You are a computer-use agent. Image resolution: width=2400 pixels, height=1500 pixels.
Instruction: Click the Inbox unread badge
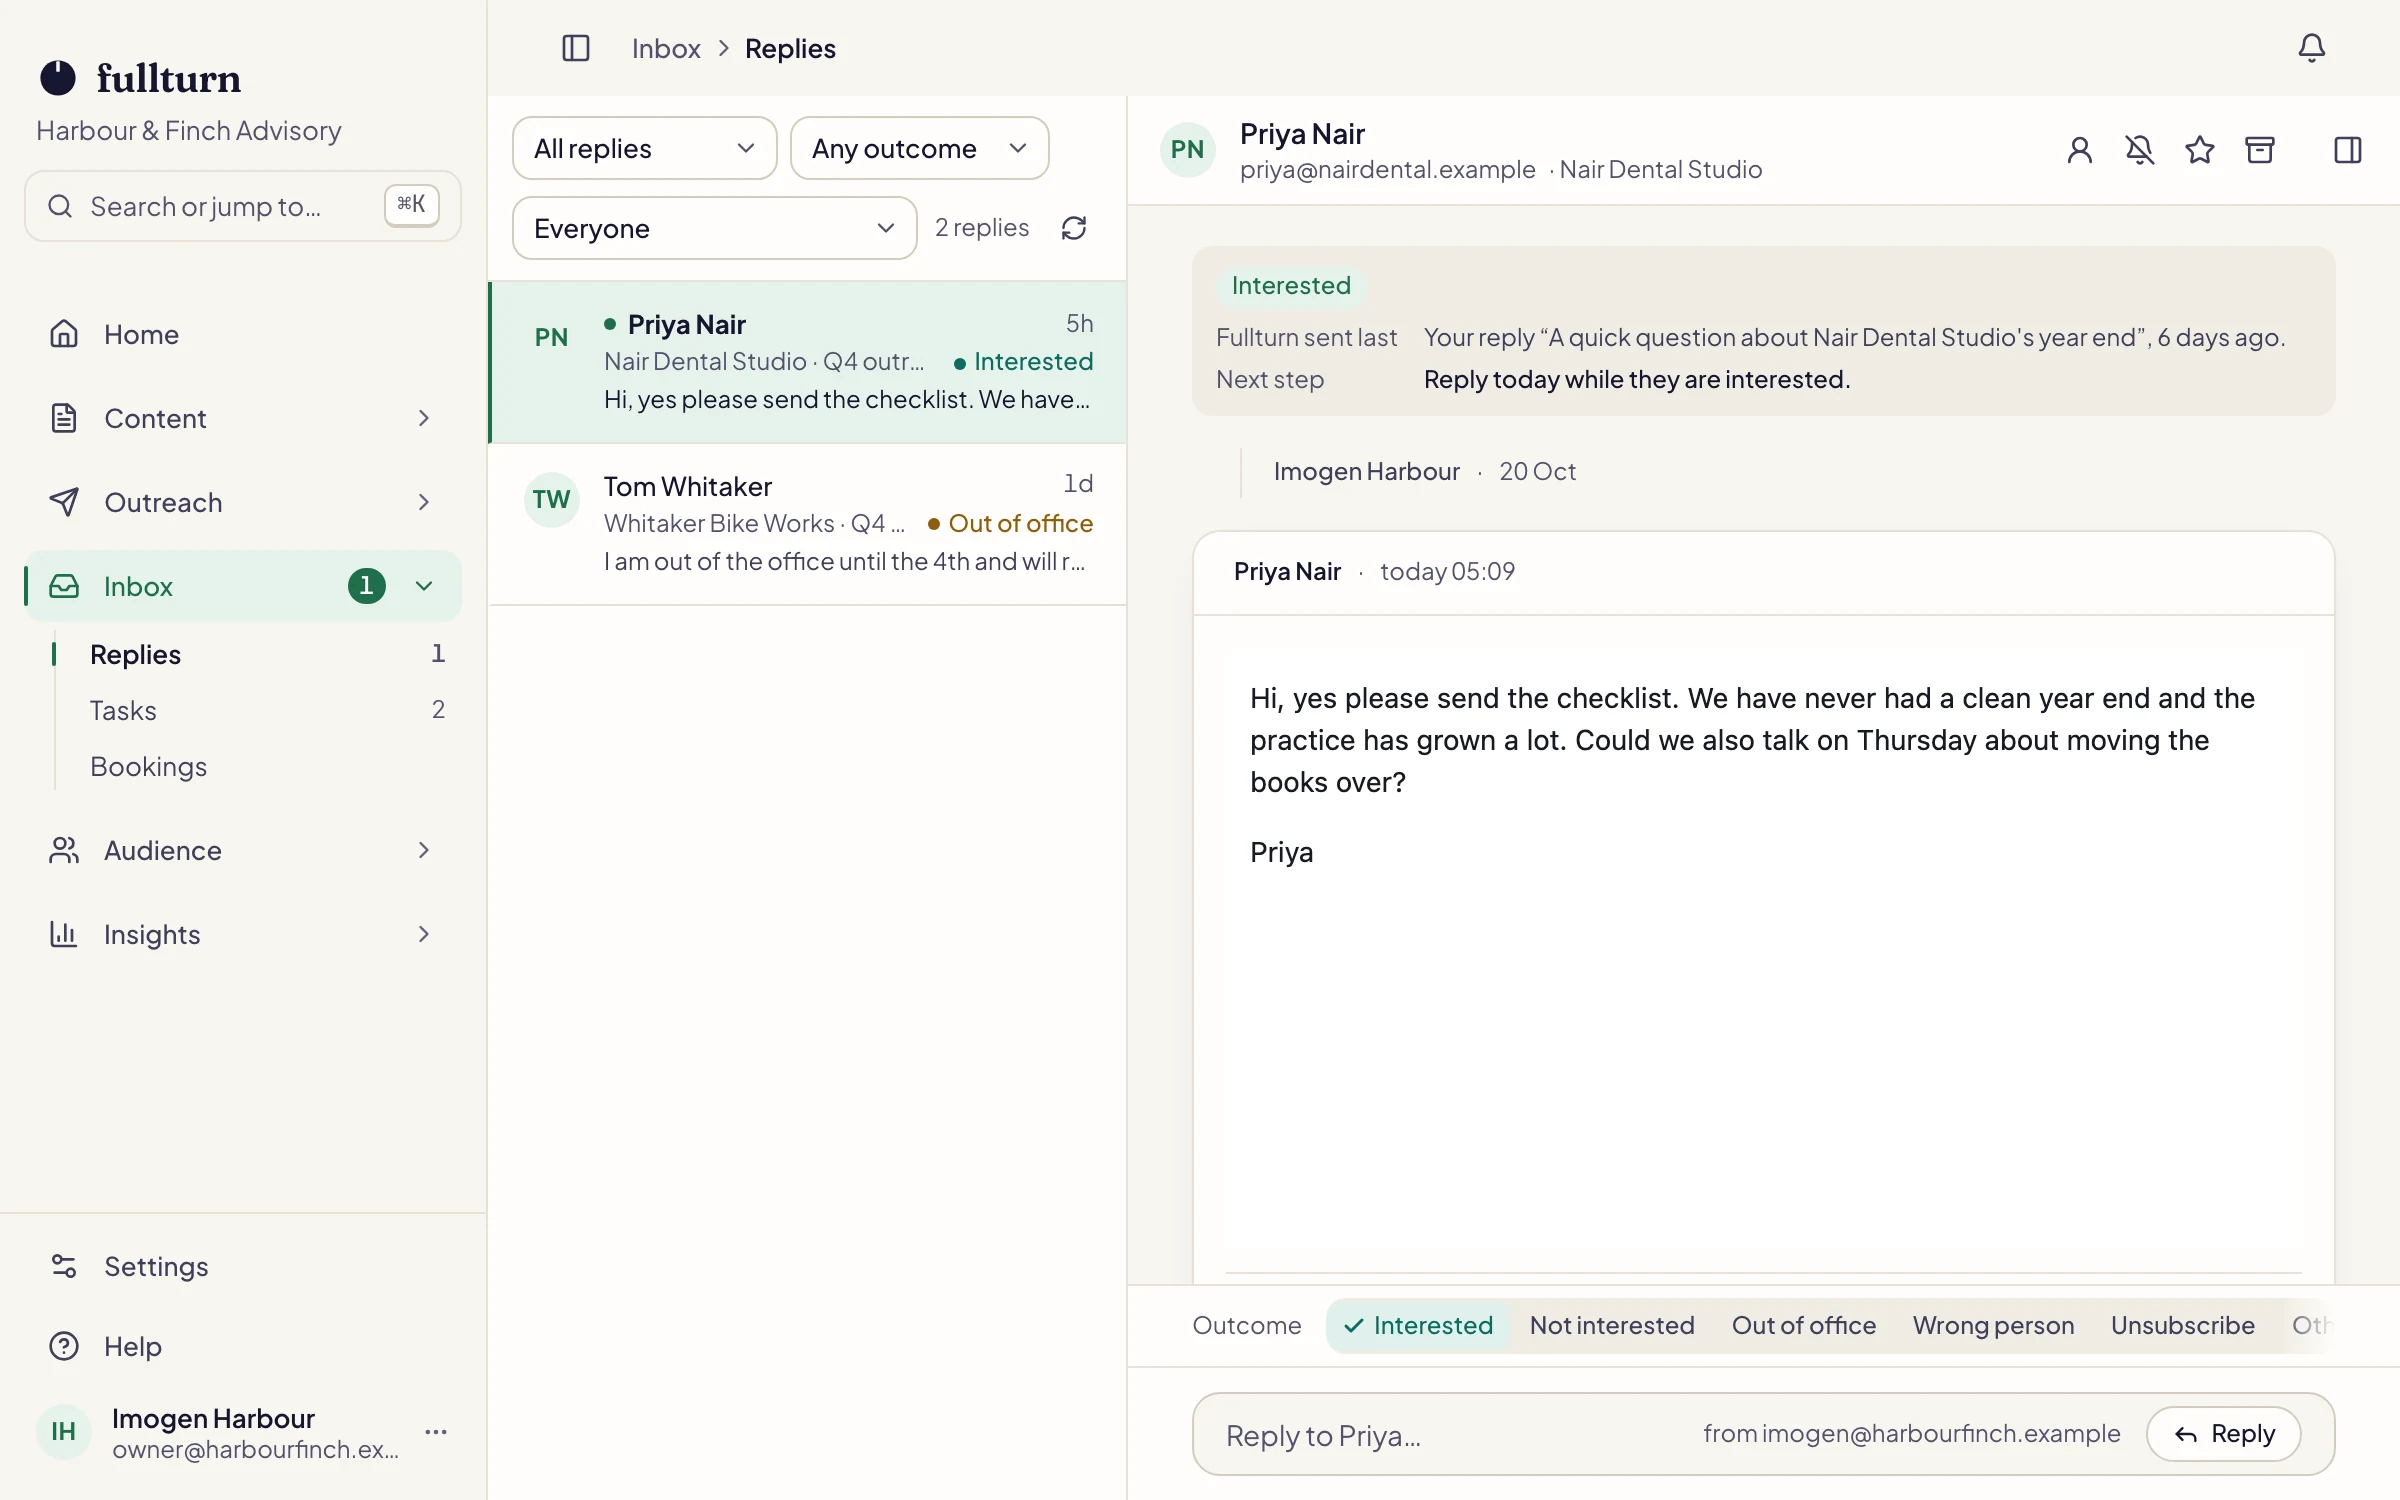(x=366, y=586)
